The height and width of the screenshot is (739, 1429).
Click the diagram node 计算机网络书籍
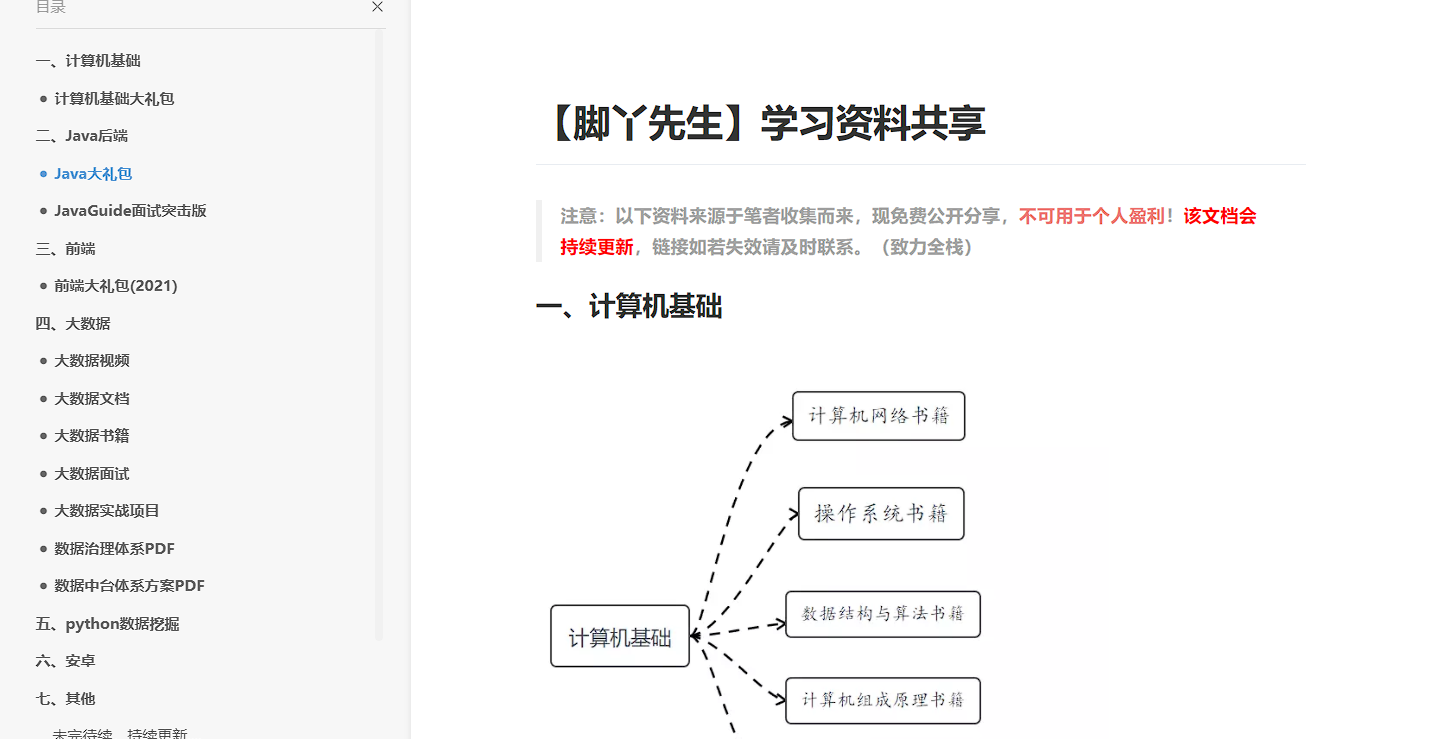[879, 416]
